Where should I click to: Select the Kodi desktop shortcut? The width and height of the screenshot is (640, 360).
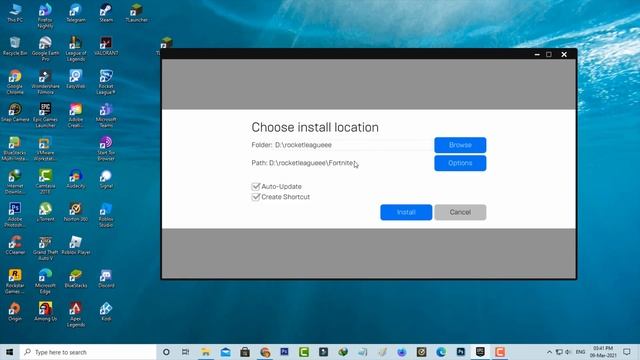[106, 312]
